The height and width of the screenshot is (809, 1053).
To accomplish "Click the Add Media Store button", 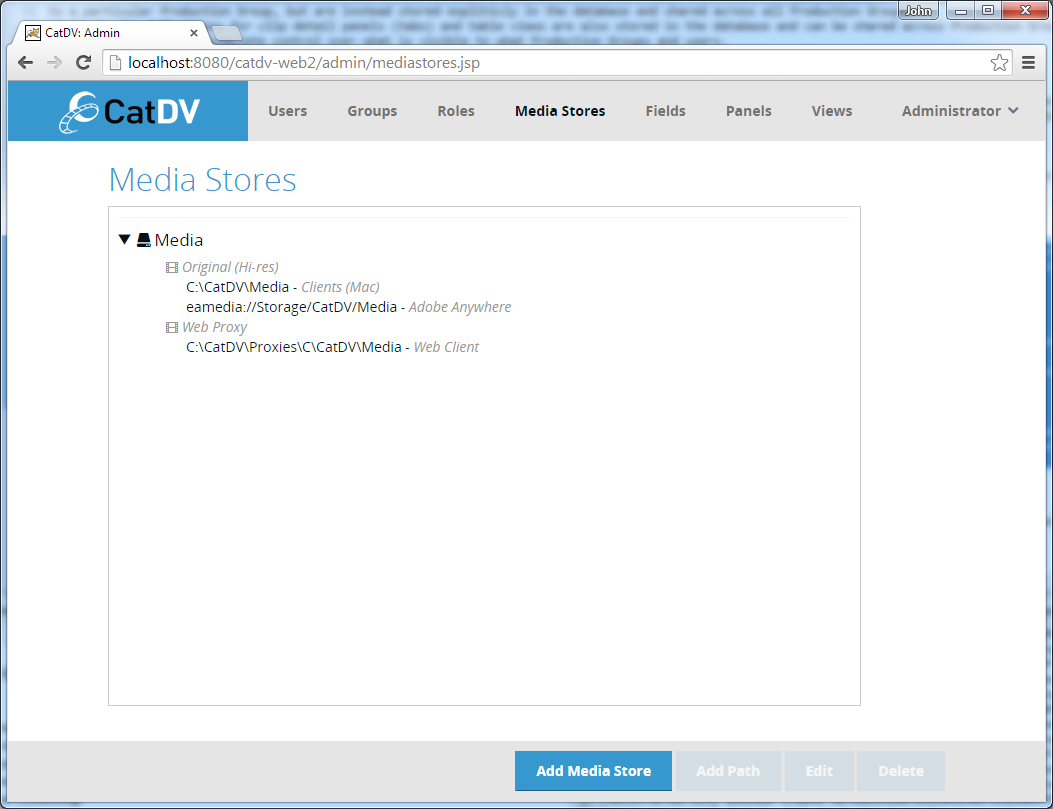I will click(594, 771).
